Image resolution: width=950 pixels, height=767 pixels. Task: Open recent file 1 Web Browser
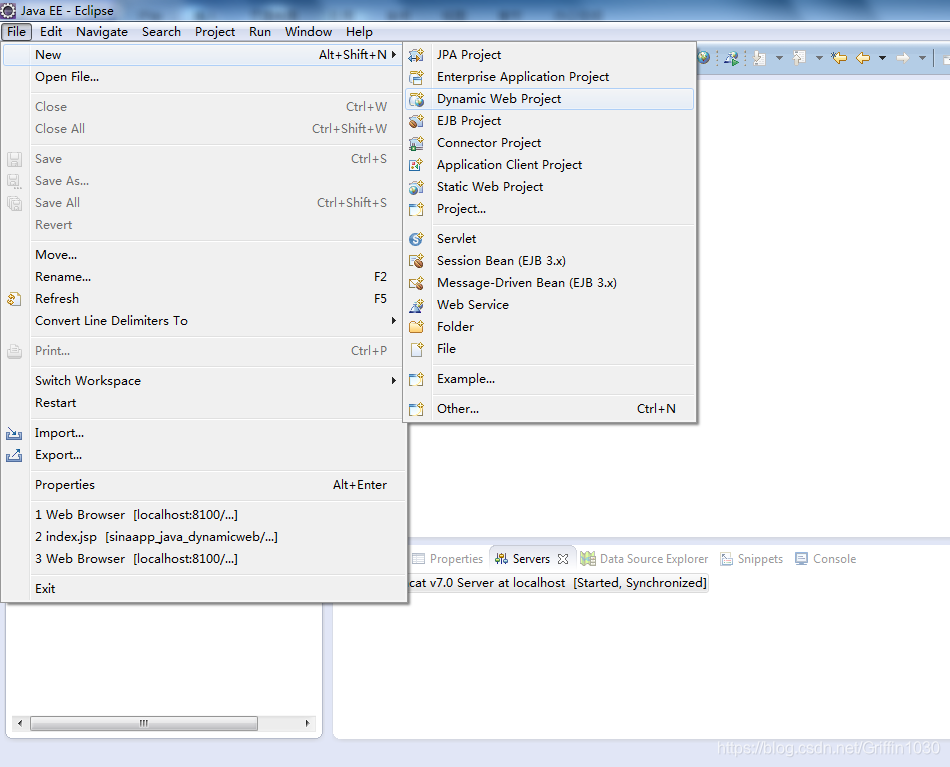coord(202,515)
